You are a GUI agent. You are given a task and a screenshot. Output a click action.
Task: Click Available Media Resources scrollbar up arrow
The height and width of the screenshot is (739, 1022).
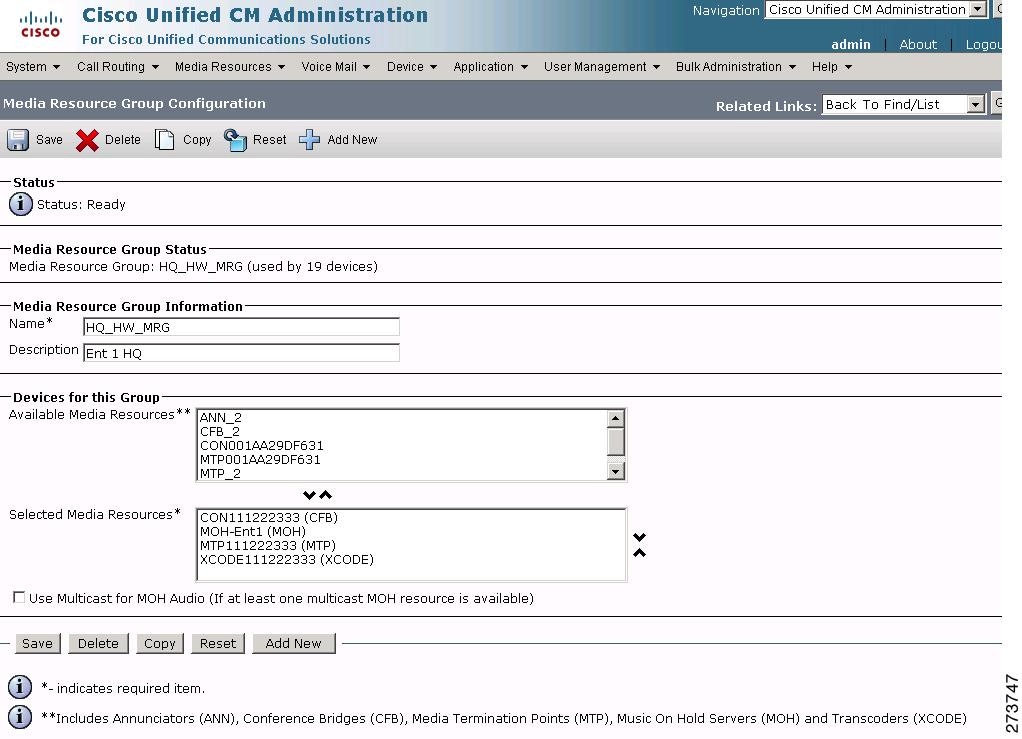[615, 418]
